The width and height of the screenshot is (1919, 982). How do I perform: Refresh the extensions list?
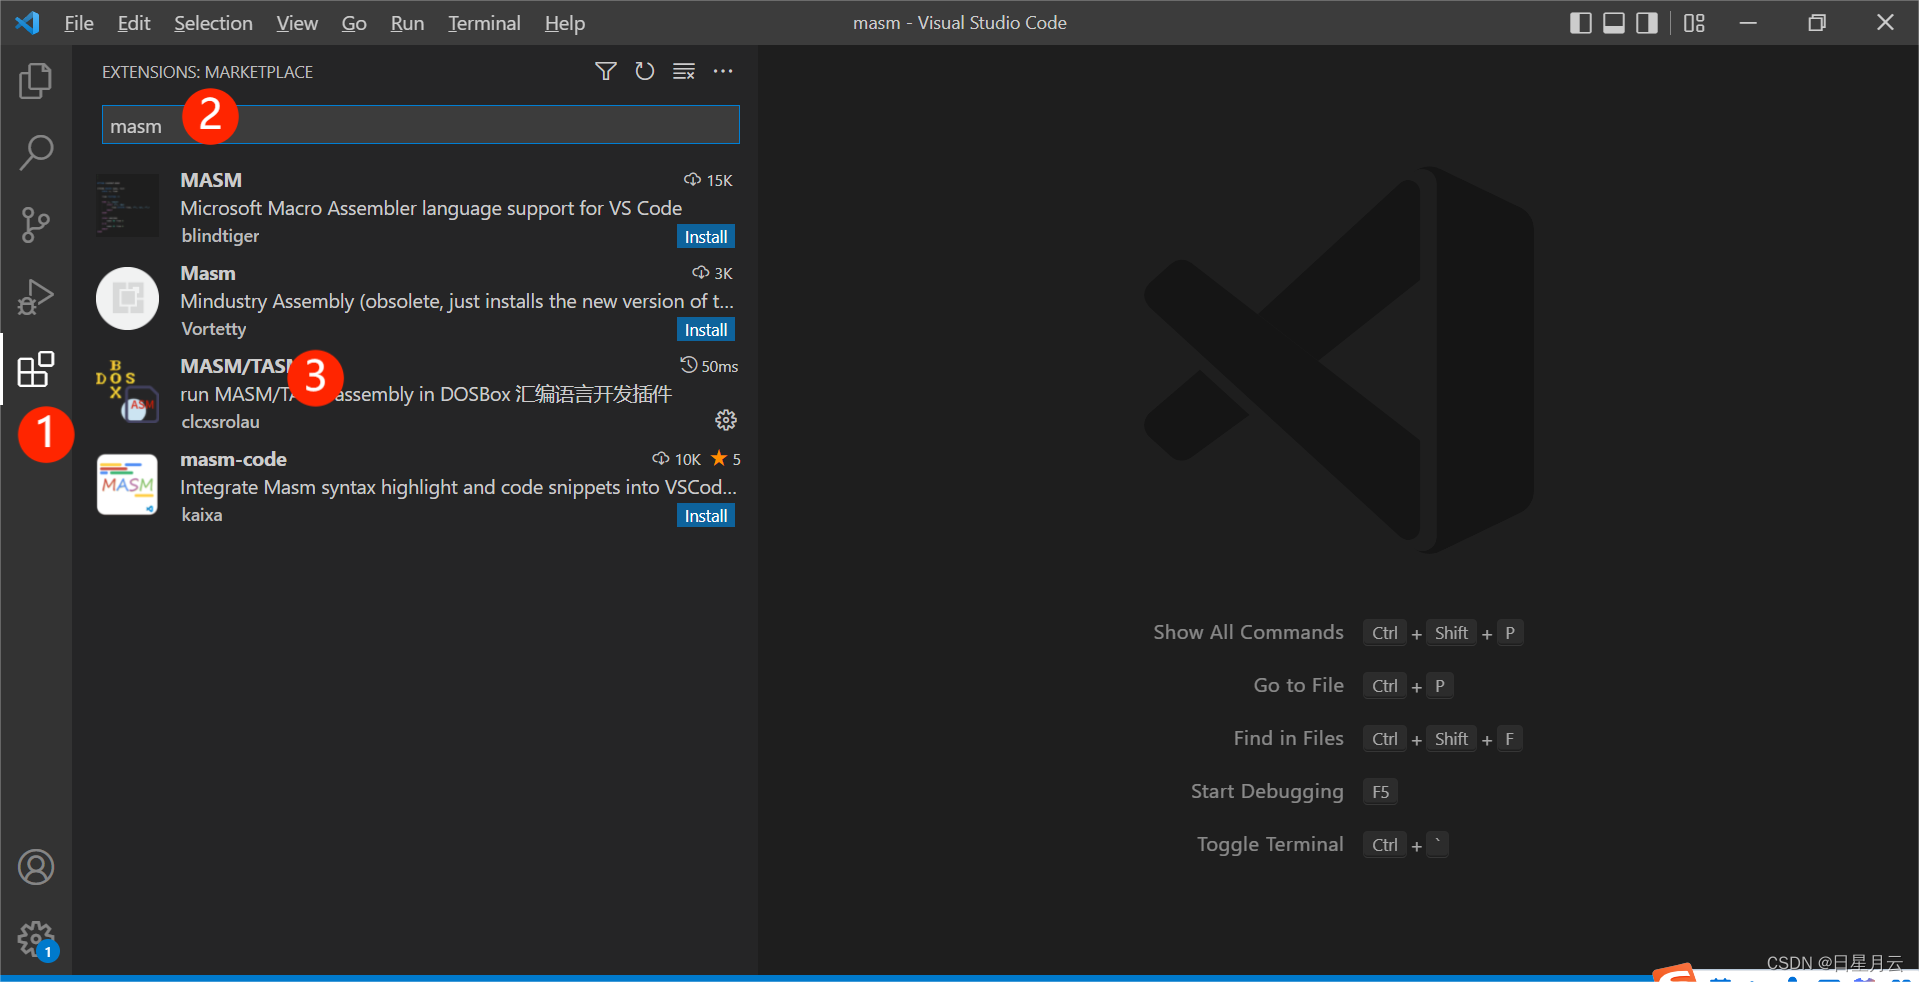click(645, 71)
